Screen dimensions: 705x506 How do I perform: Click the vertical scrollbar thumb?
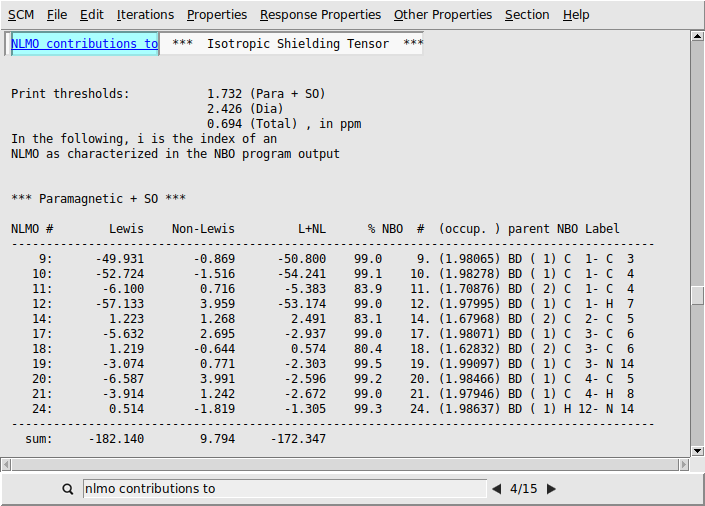pos(697,296)
